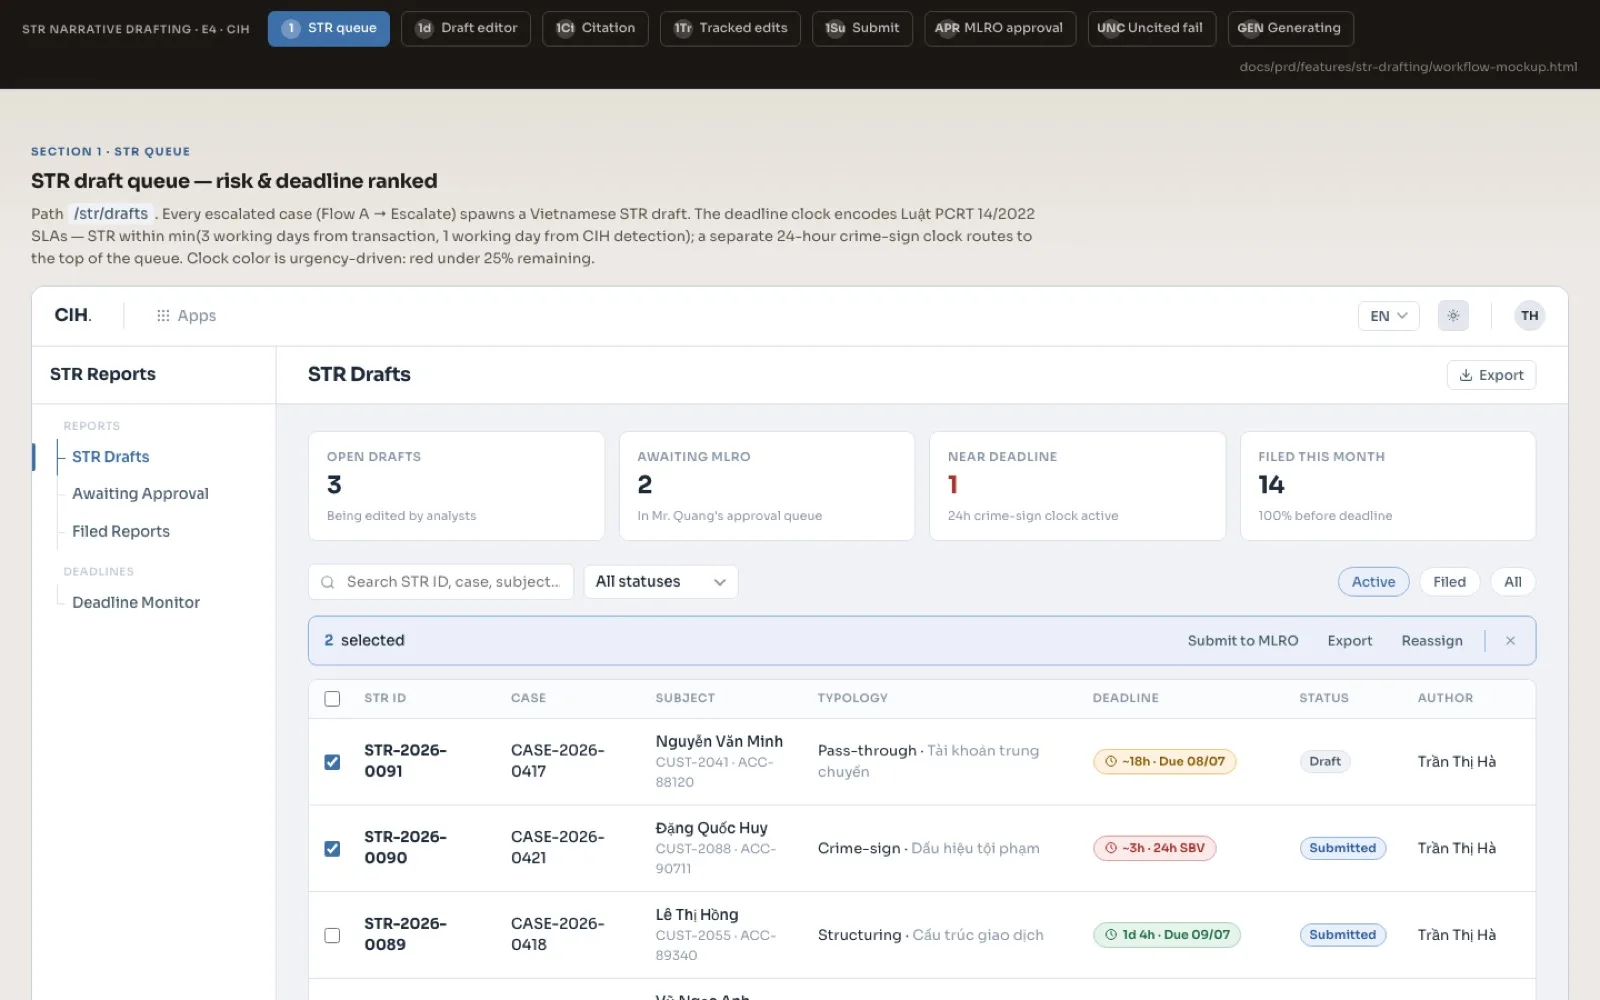This screenshot has height=1000, width=1600.
Task: Go to STR Drafts in sidebar
Action: (110, 457)
